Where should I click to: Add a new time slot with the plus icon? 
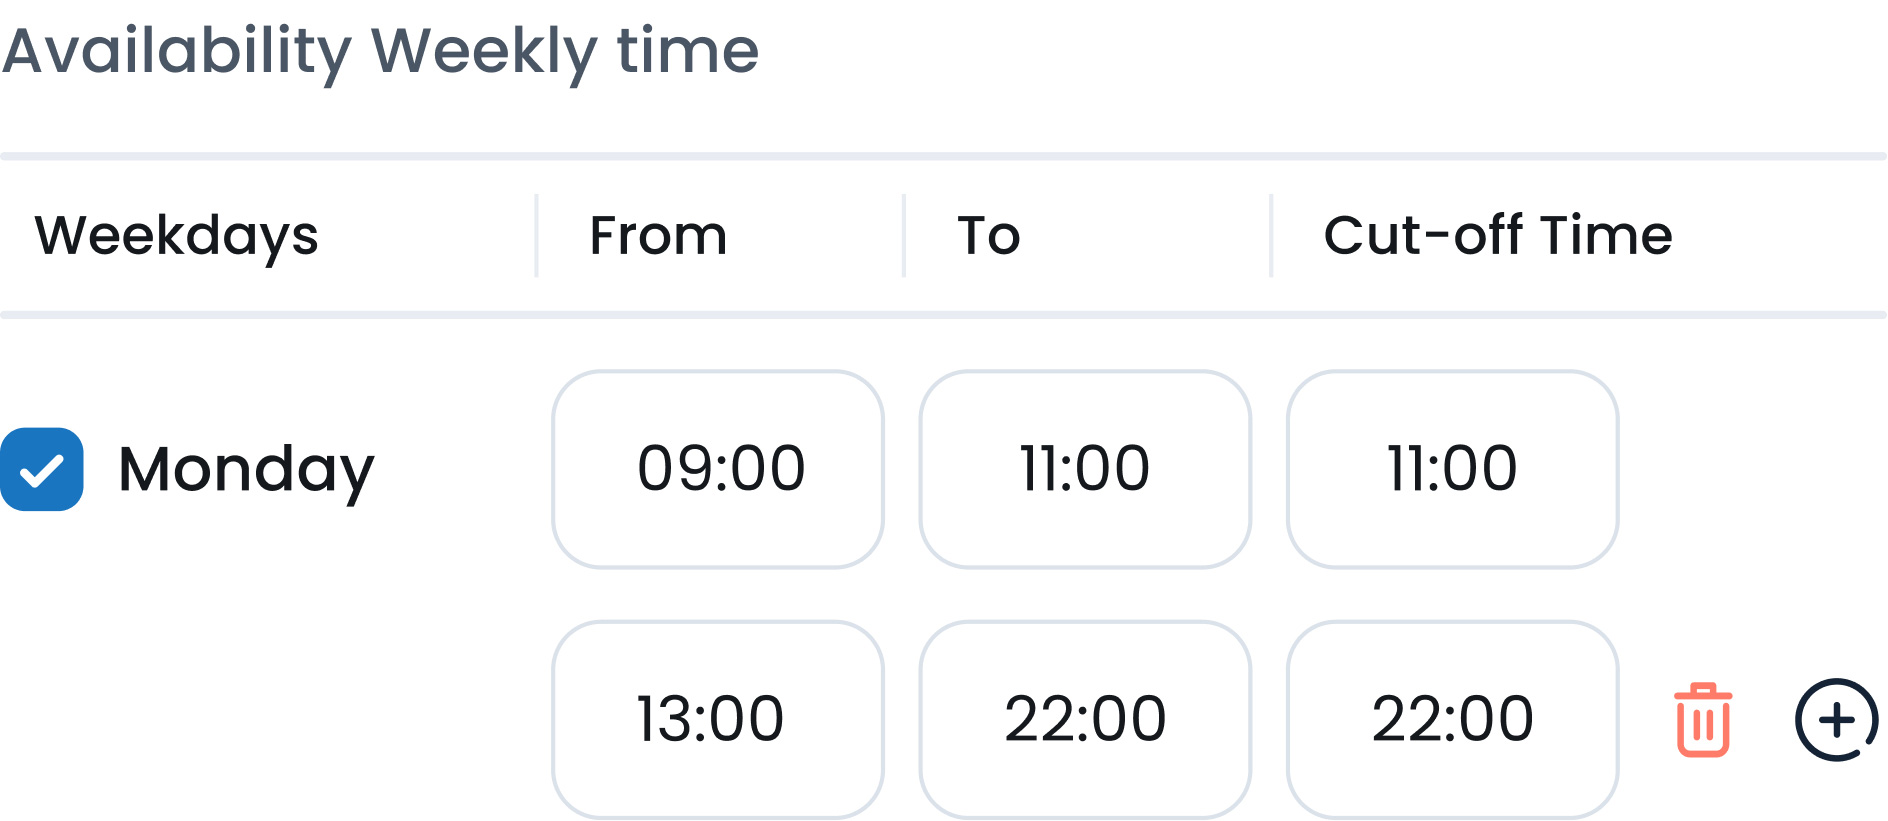(x=1838, y=717)
